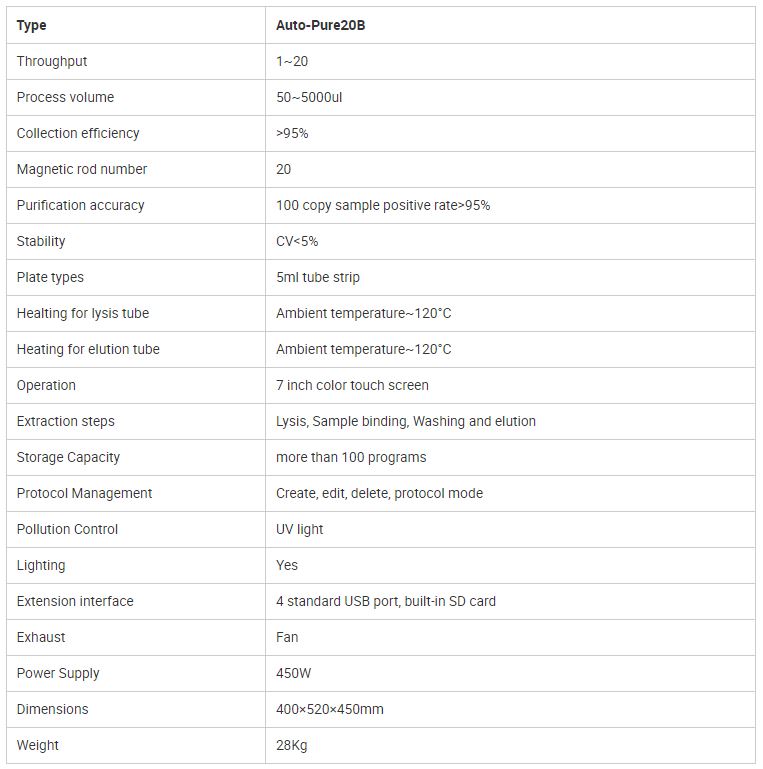Screen dimensions: 763x769
Task: Click the Throughput row label
Action: tap(52, 61)
